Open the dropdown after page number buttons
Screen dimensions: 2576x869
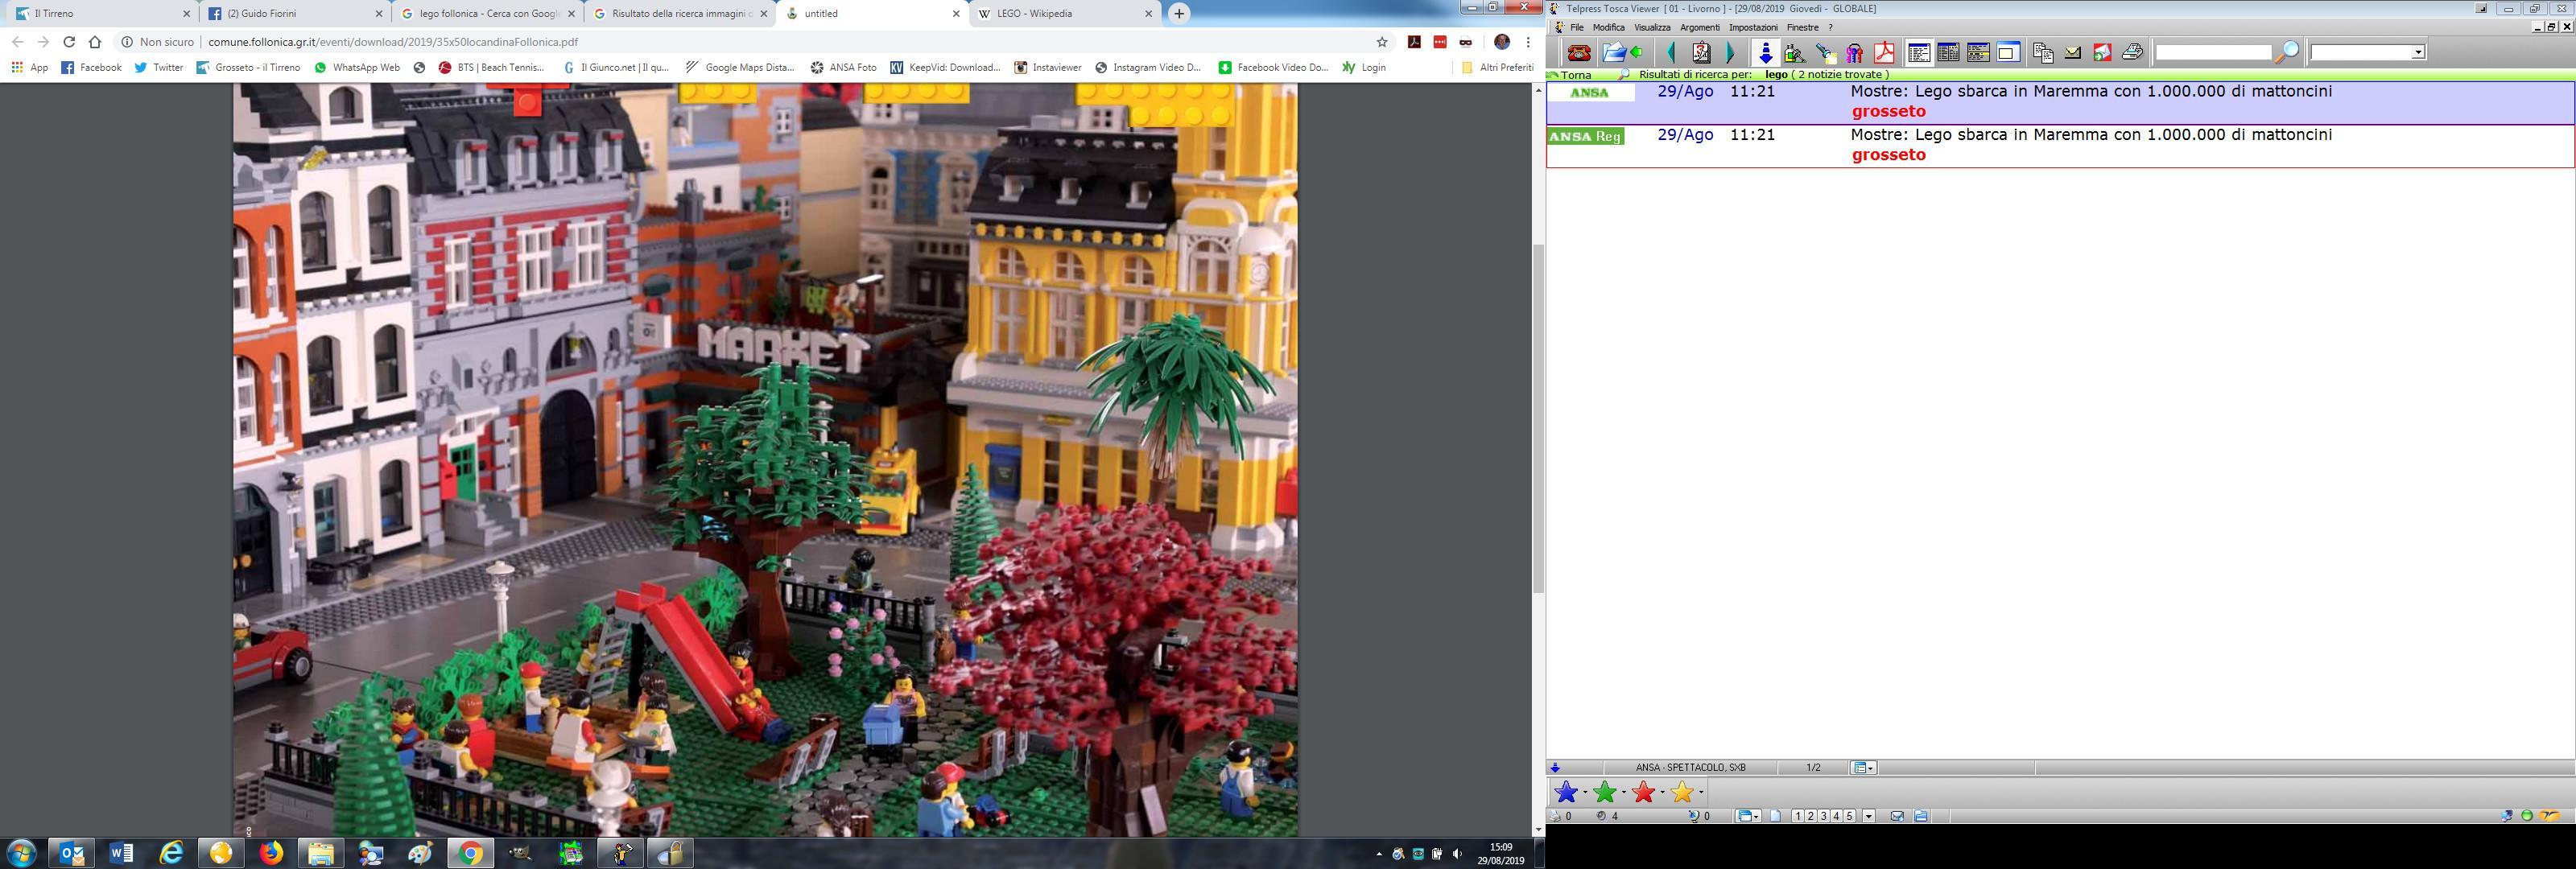(x=1868, y=816)
